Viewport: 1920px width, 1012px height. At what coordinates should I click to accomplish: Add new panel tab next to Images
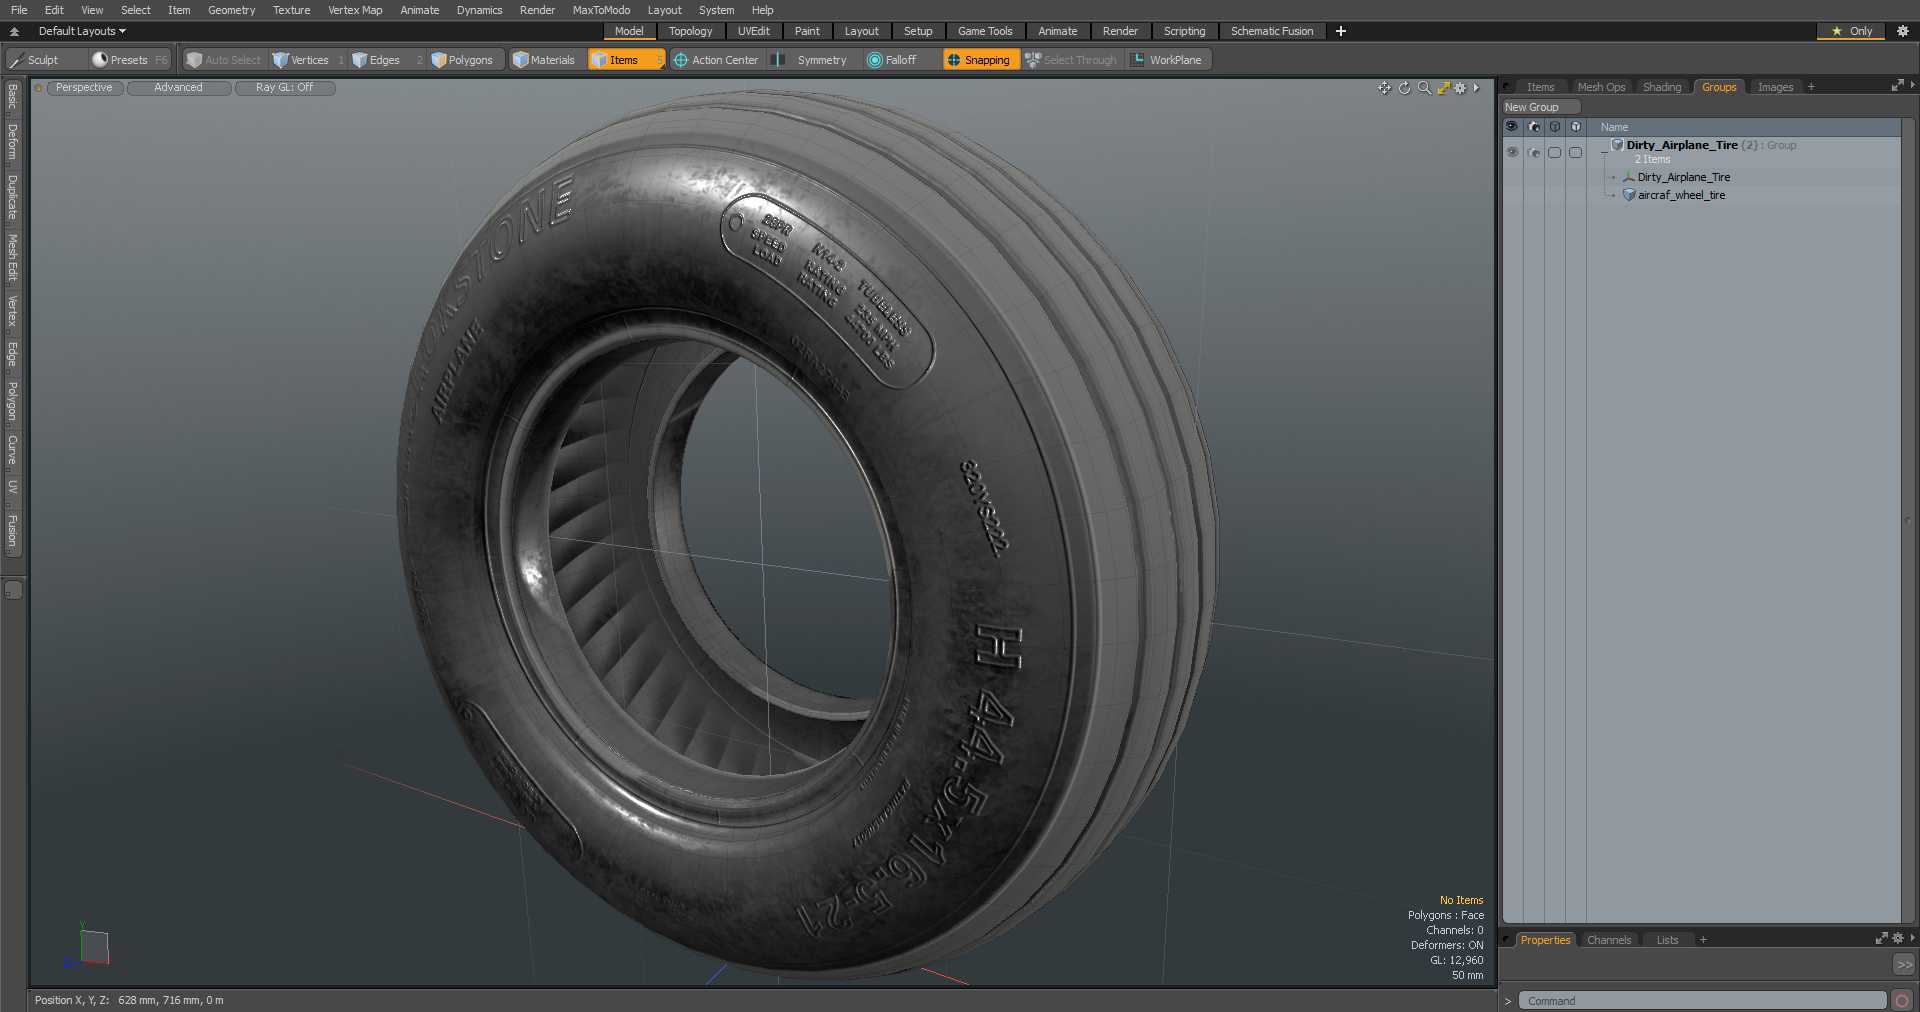click(1811, 87)
